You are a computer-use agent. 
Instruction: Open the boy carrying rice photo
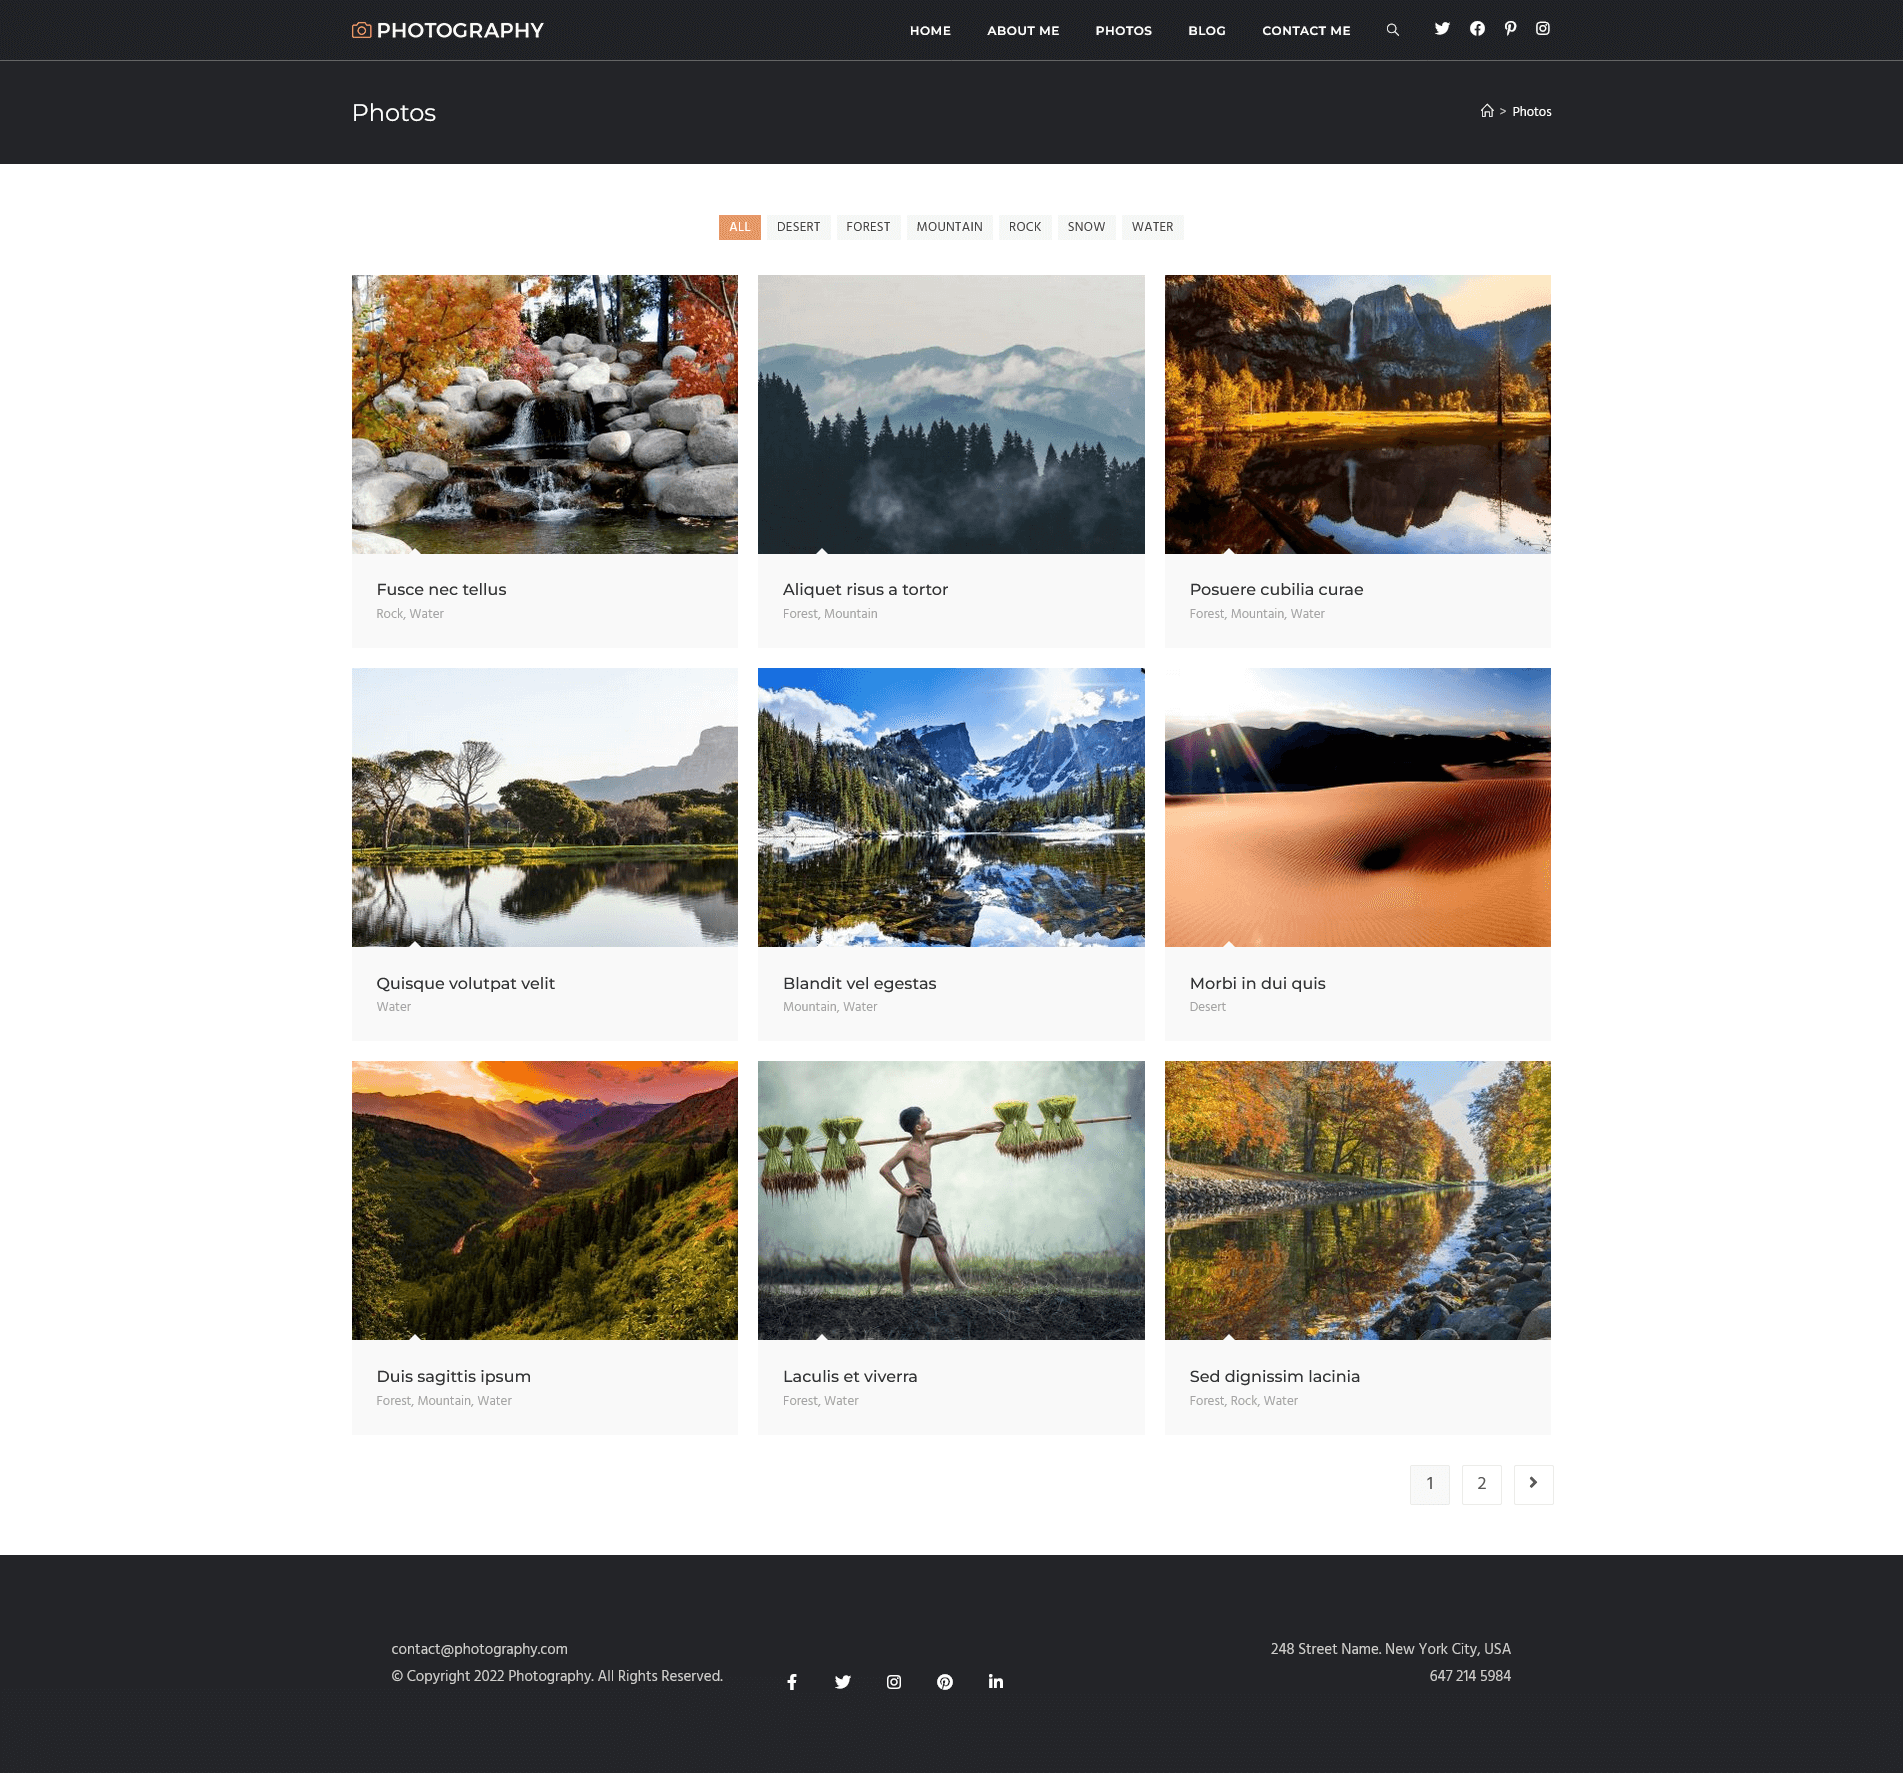[951, 1200]
